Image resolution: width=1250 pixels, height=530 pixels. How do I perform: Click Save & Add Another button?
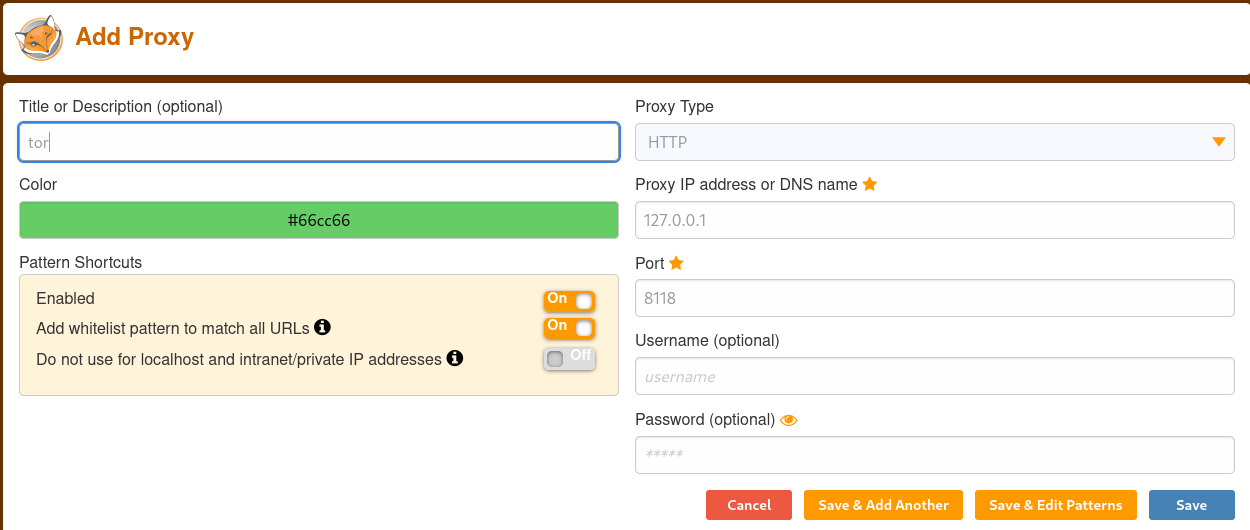[x=883, y=505]
